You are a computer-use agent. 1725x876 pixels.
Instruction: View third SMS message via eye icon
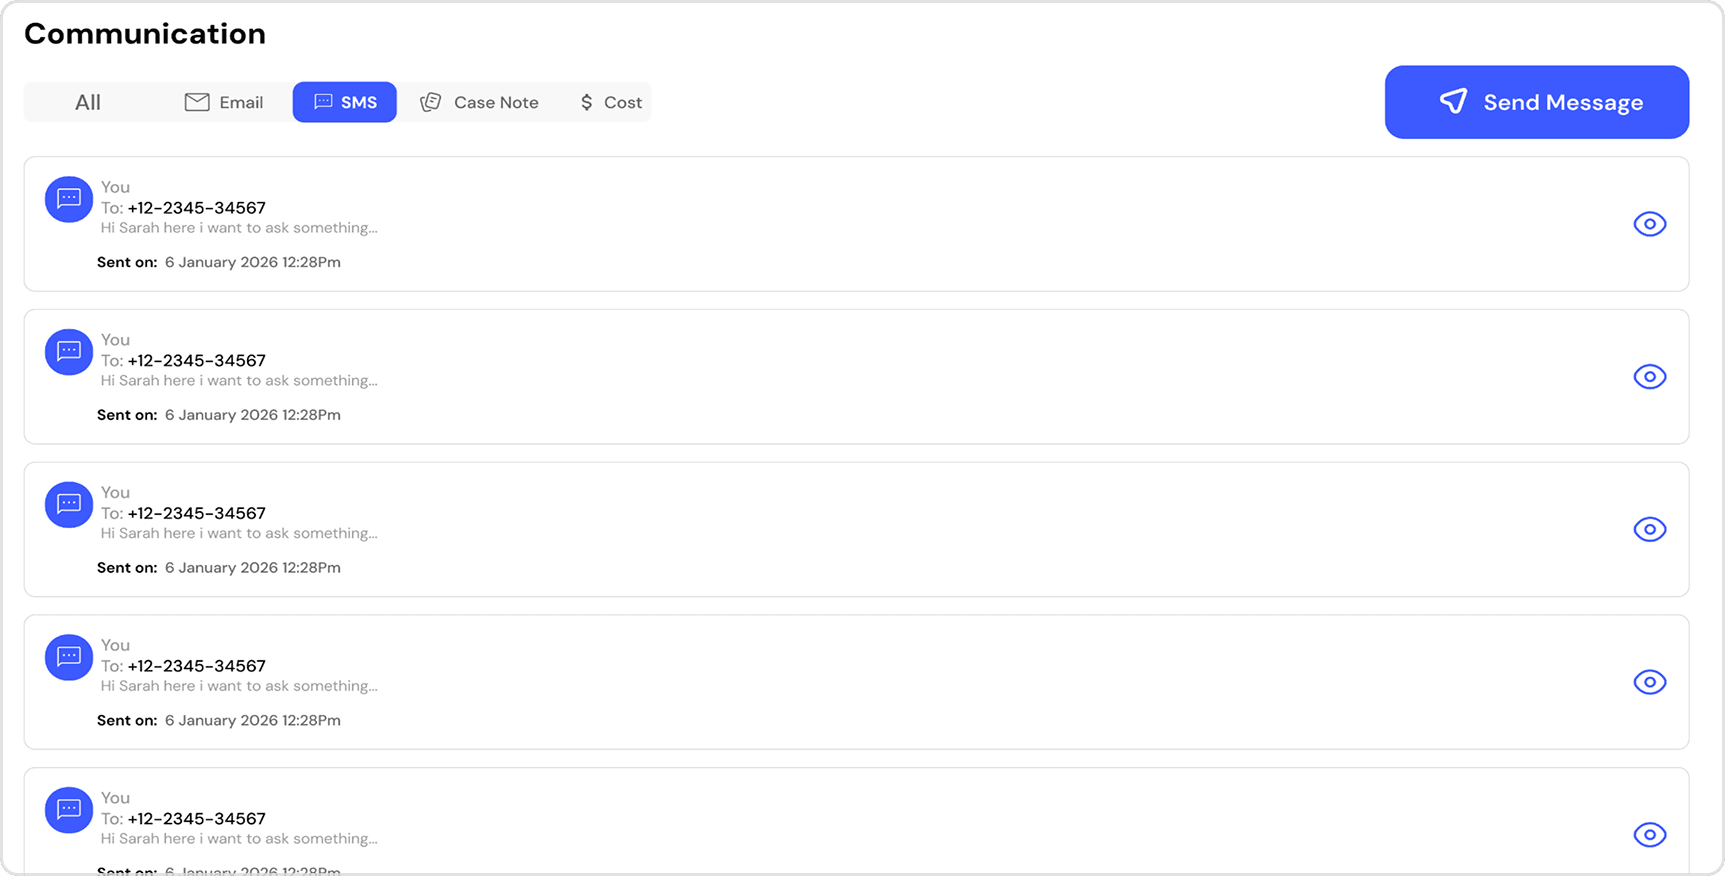point(1649,529)
